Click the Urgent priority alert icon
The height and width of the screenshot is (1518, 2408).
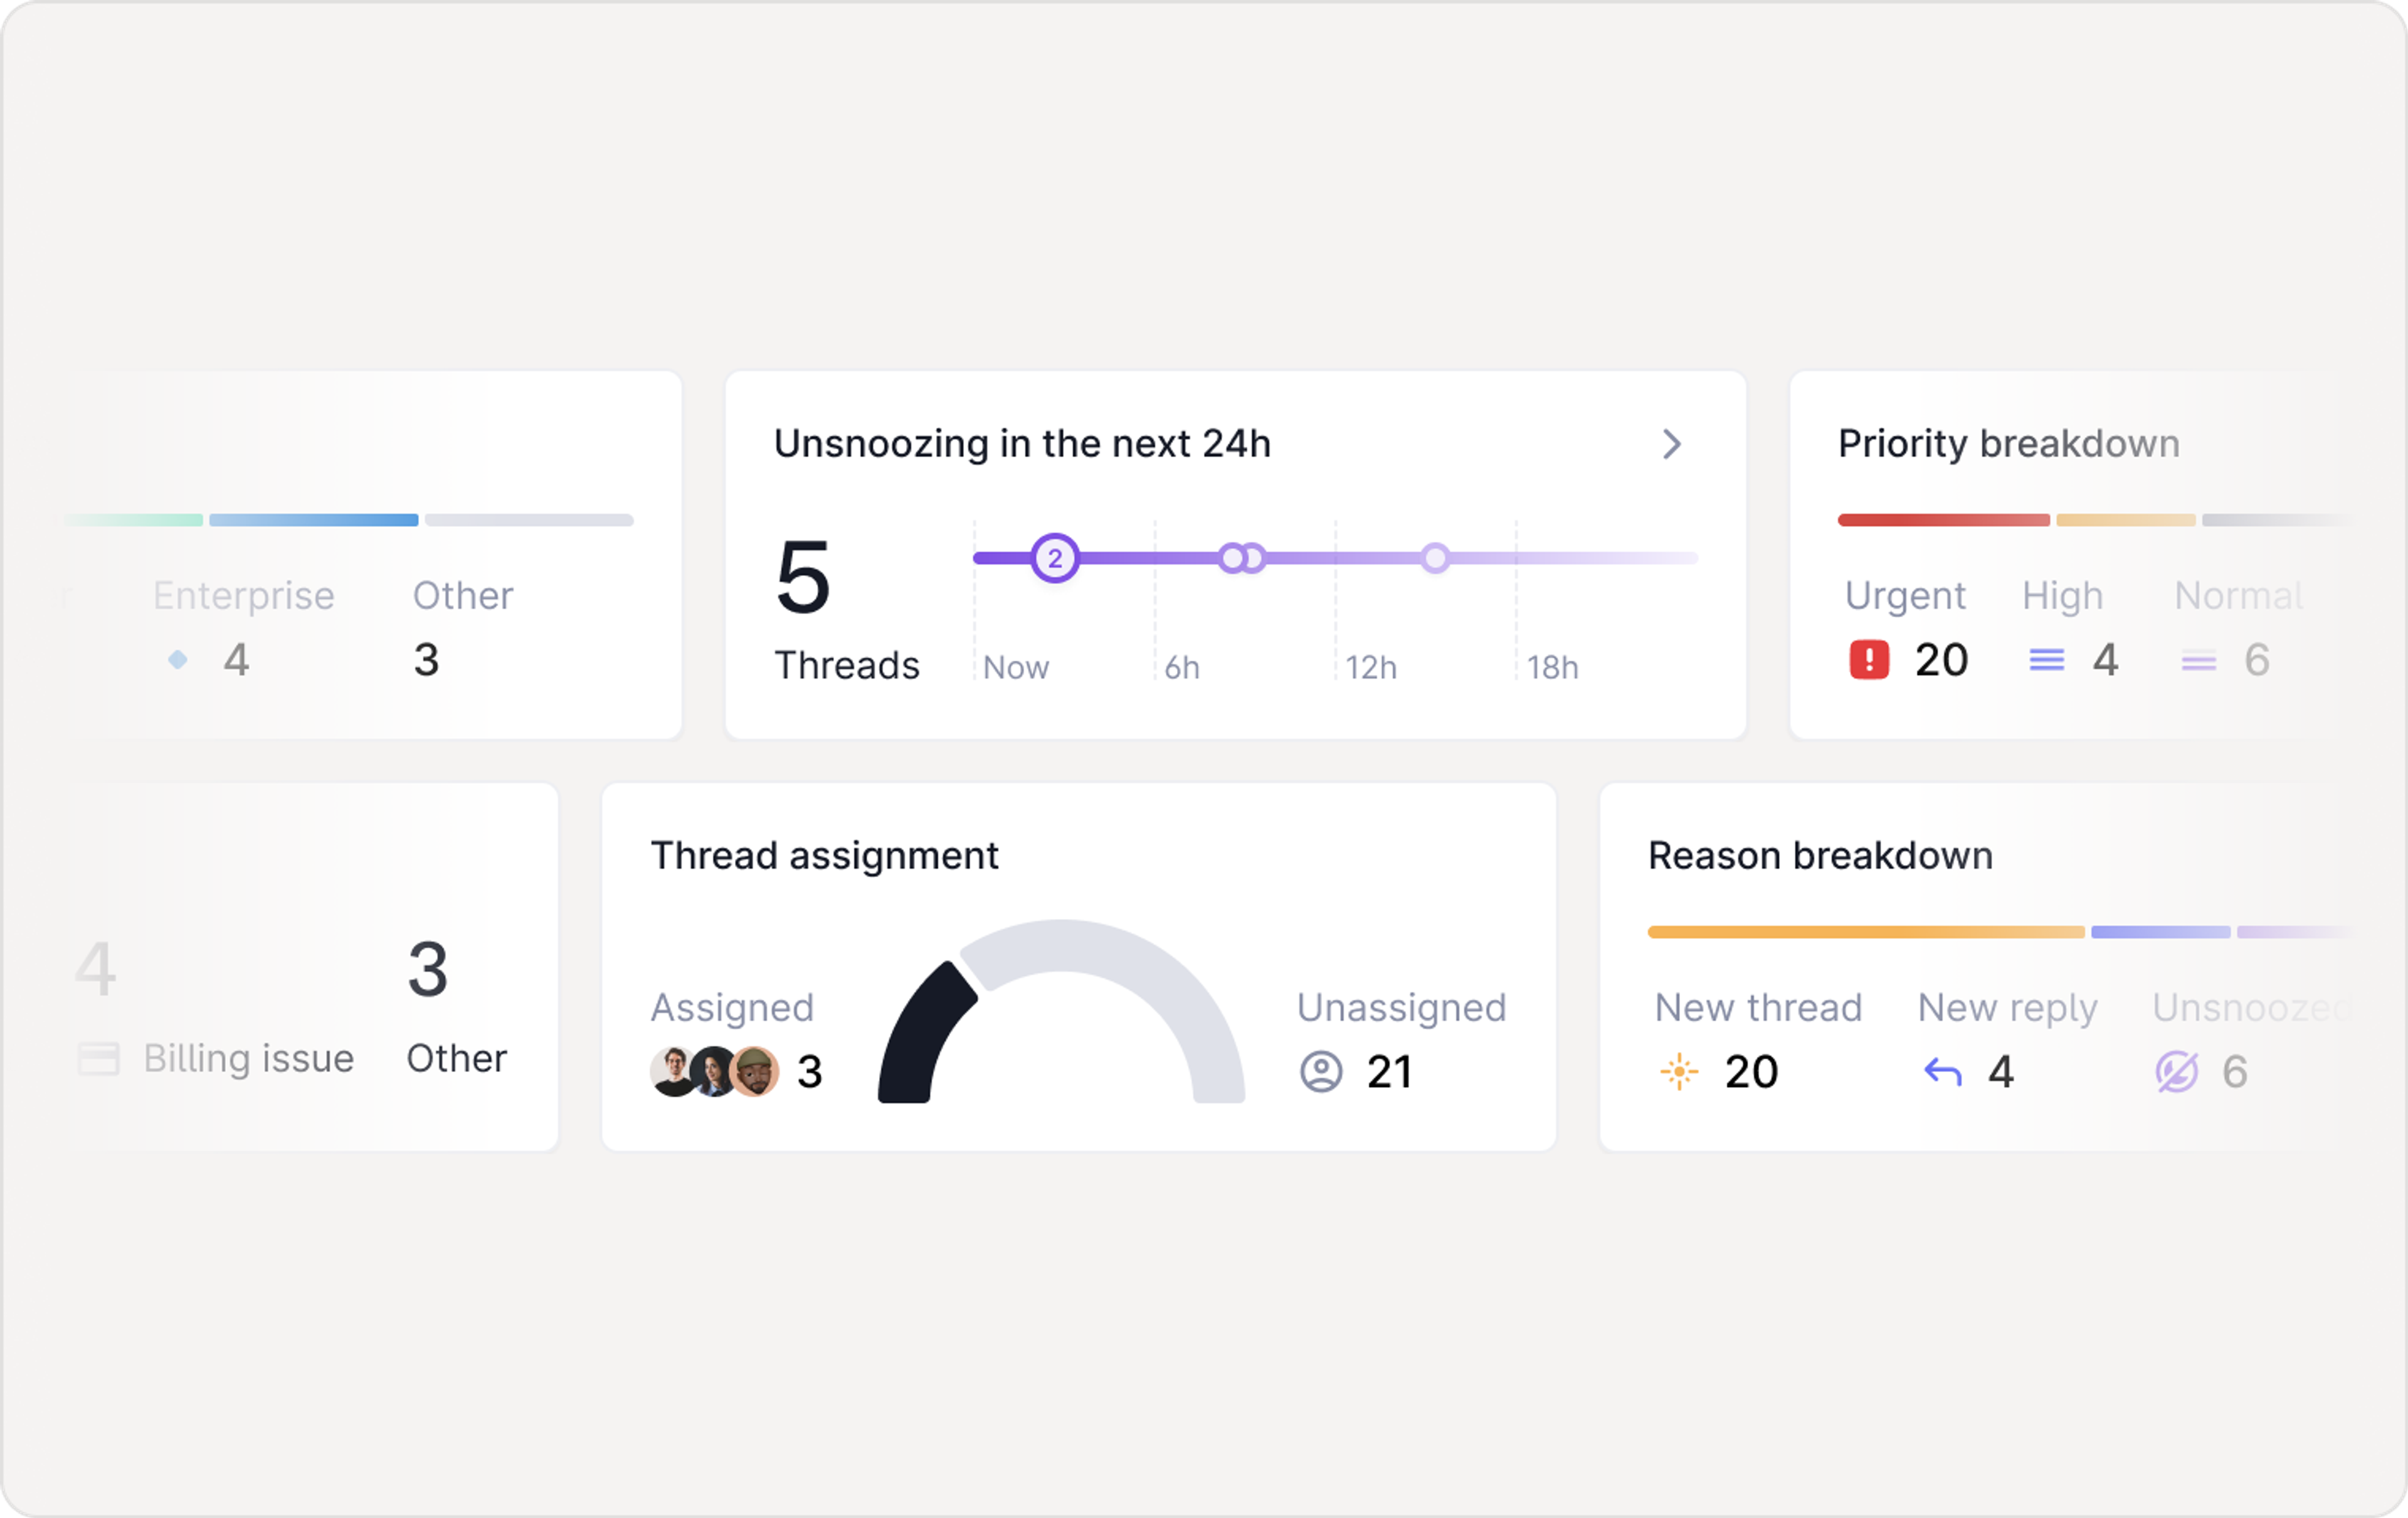(1870, 659)
